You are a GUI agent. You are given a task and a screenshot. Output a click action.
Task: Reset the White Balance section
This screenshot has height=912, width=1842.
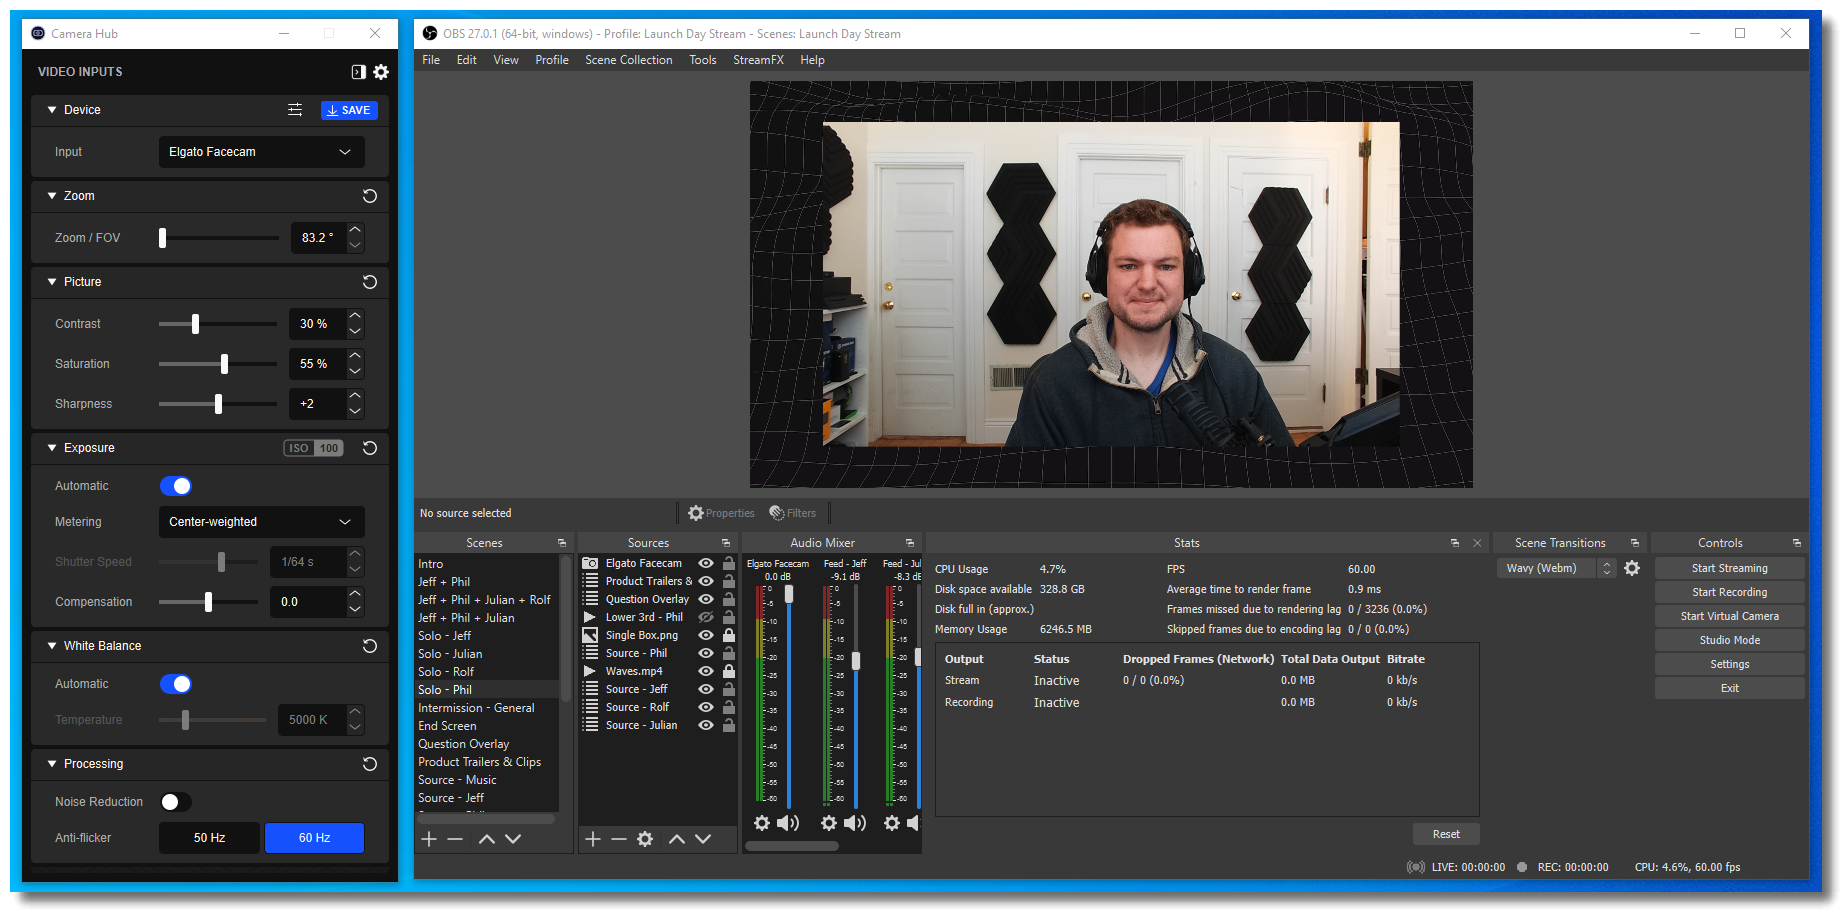370,646
